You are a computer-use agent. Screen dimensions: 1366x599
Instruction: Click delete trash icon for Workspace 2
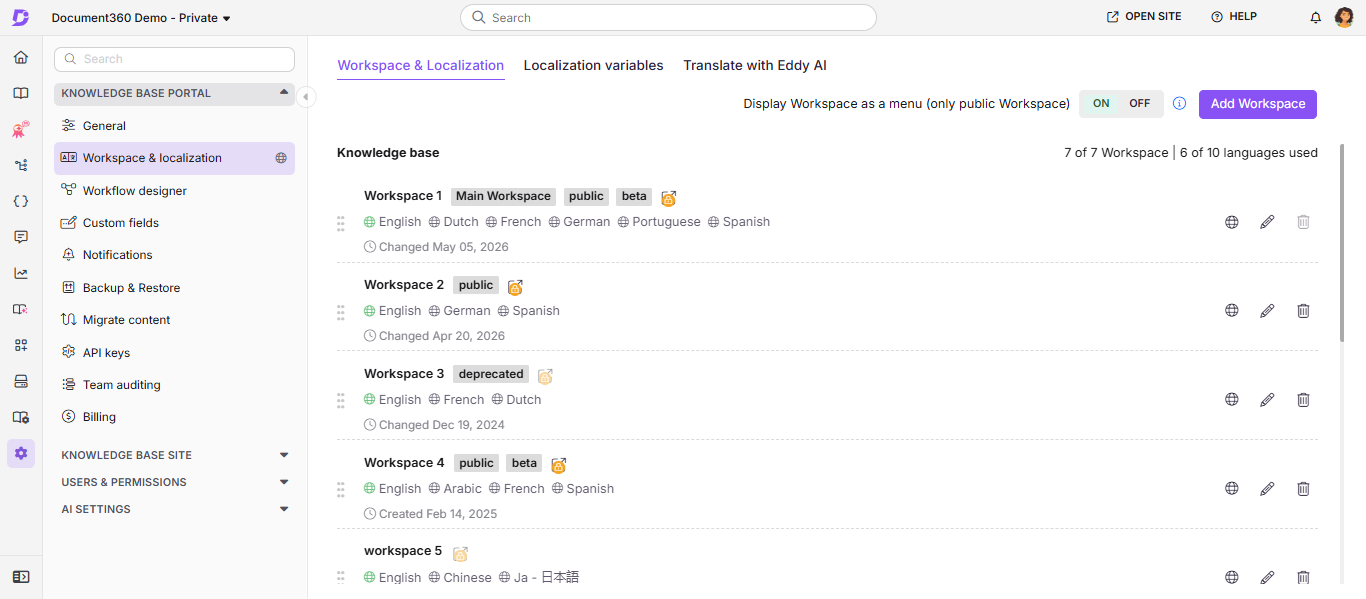1303,311
